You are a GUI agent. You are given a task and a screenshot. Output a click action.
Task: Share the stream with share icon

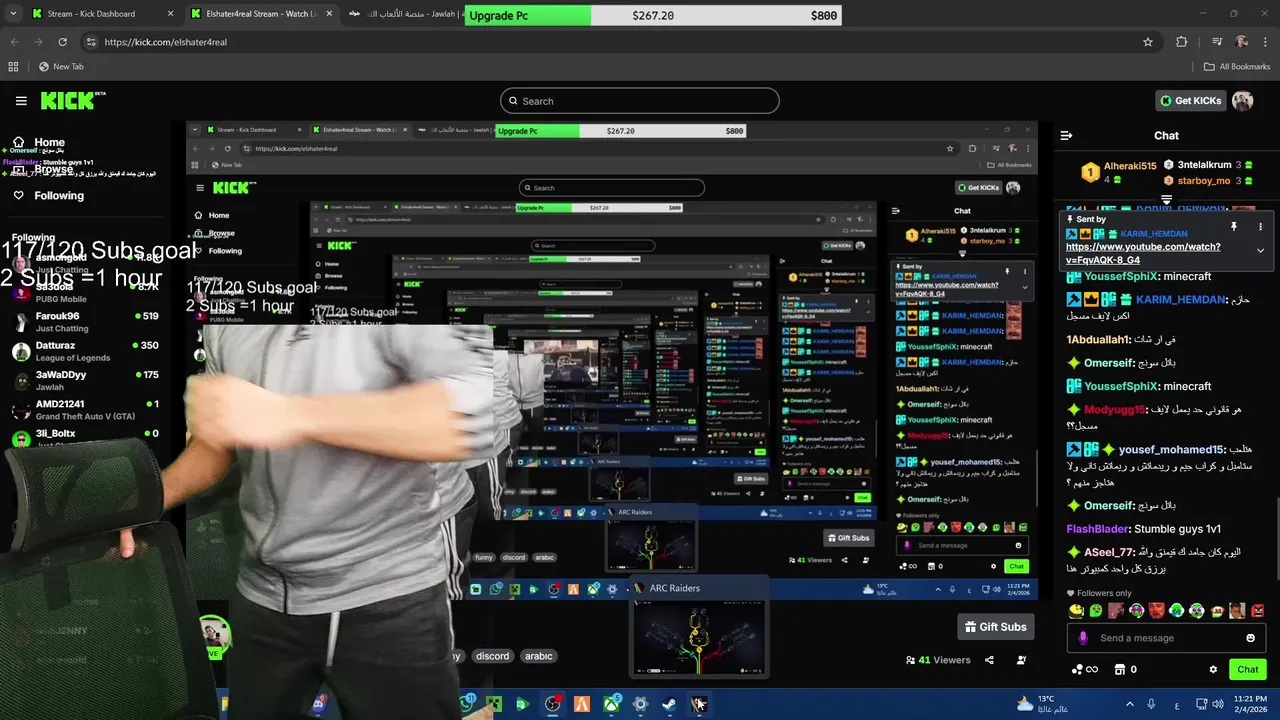[x=989, y=660]
